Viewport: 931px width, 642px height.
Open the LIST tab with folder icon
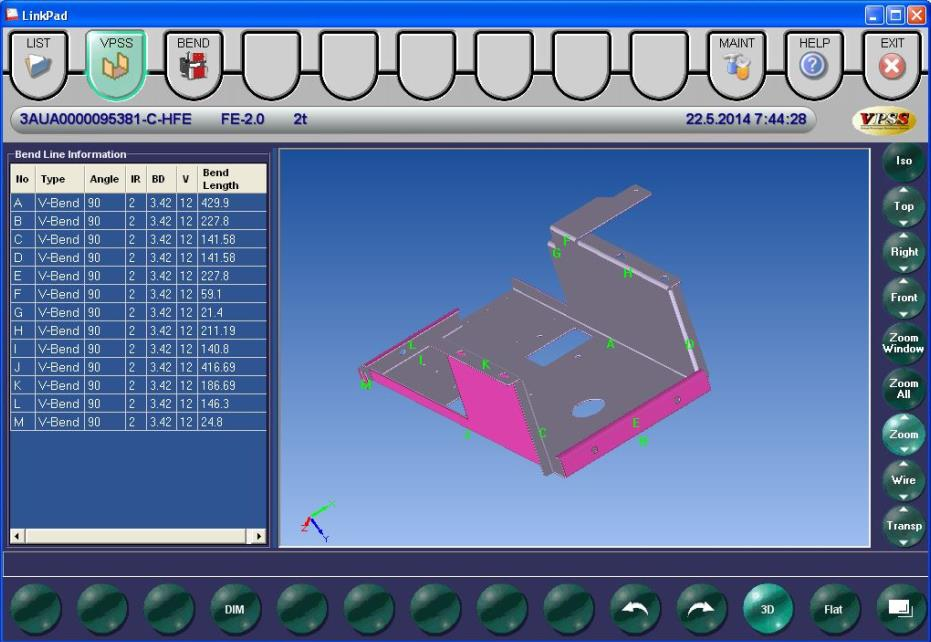pyautogui.click(x=39, y=64)
